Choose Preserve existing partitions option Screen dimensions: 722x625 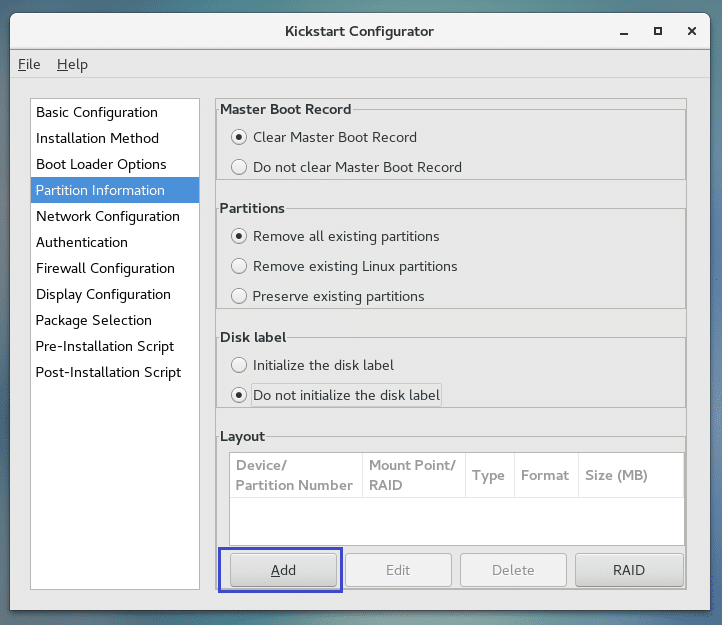tap(239, 296)
